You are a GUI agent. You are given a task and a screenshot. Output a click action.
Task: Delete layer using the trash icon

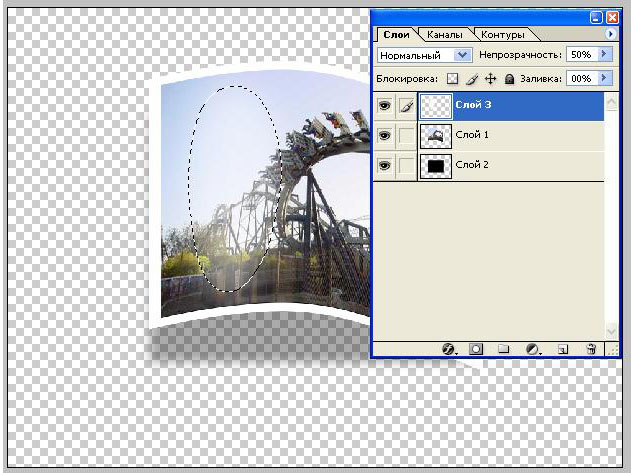(x=591, y=349)
